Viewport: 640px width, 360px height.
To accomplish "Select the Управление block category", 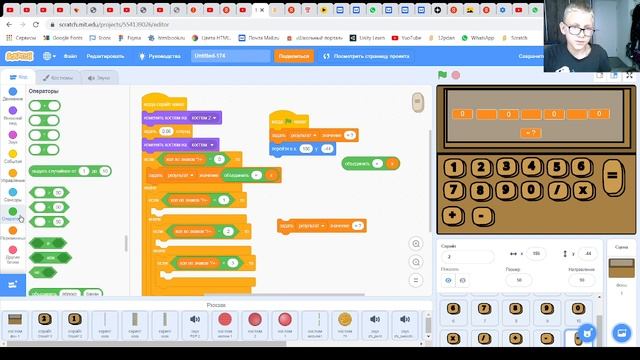I will [x=13, y=176].
